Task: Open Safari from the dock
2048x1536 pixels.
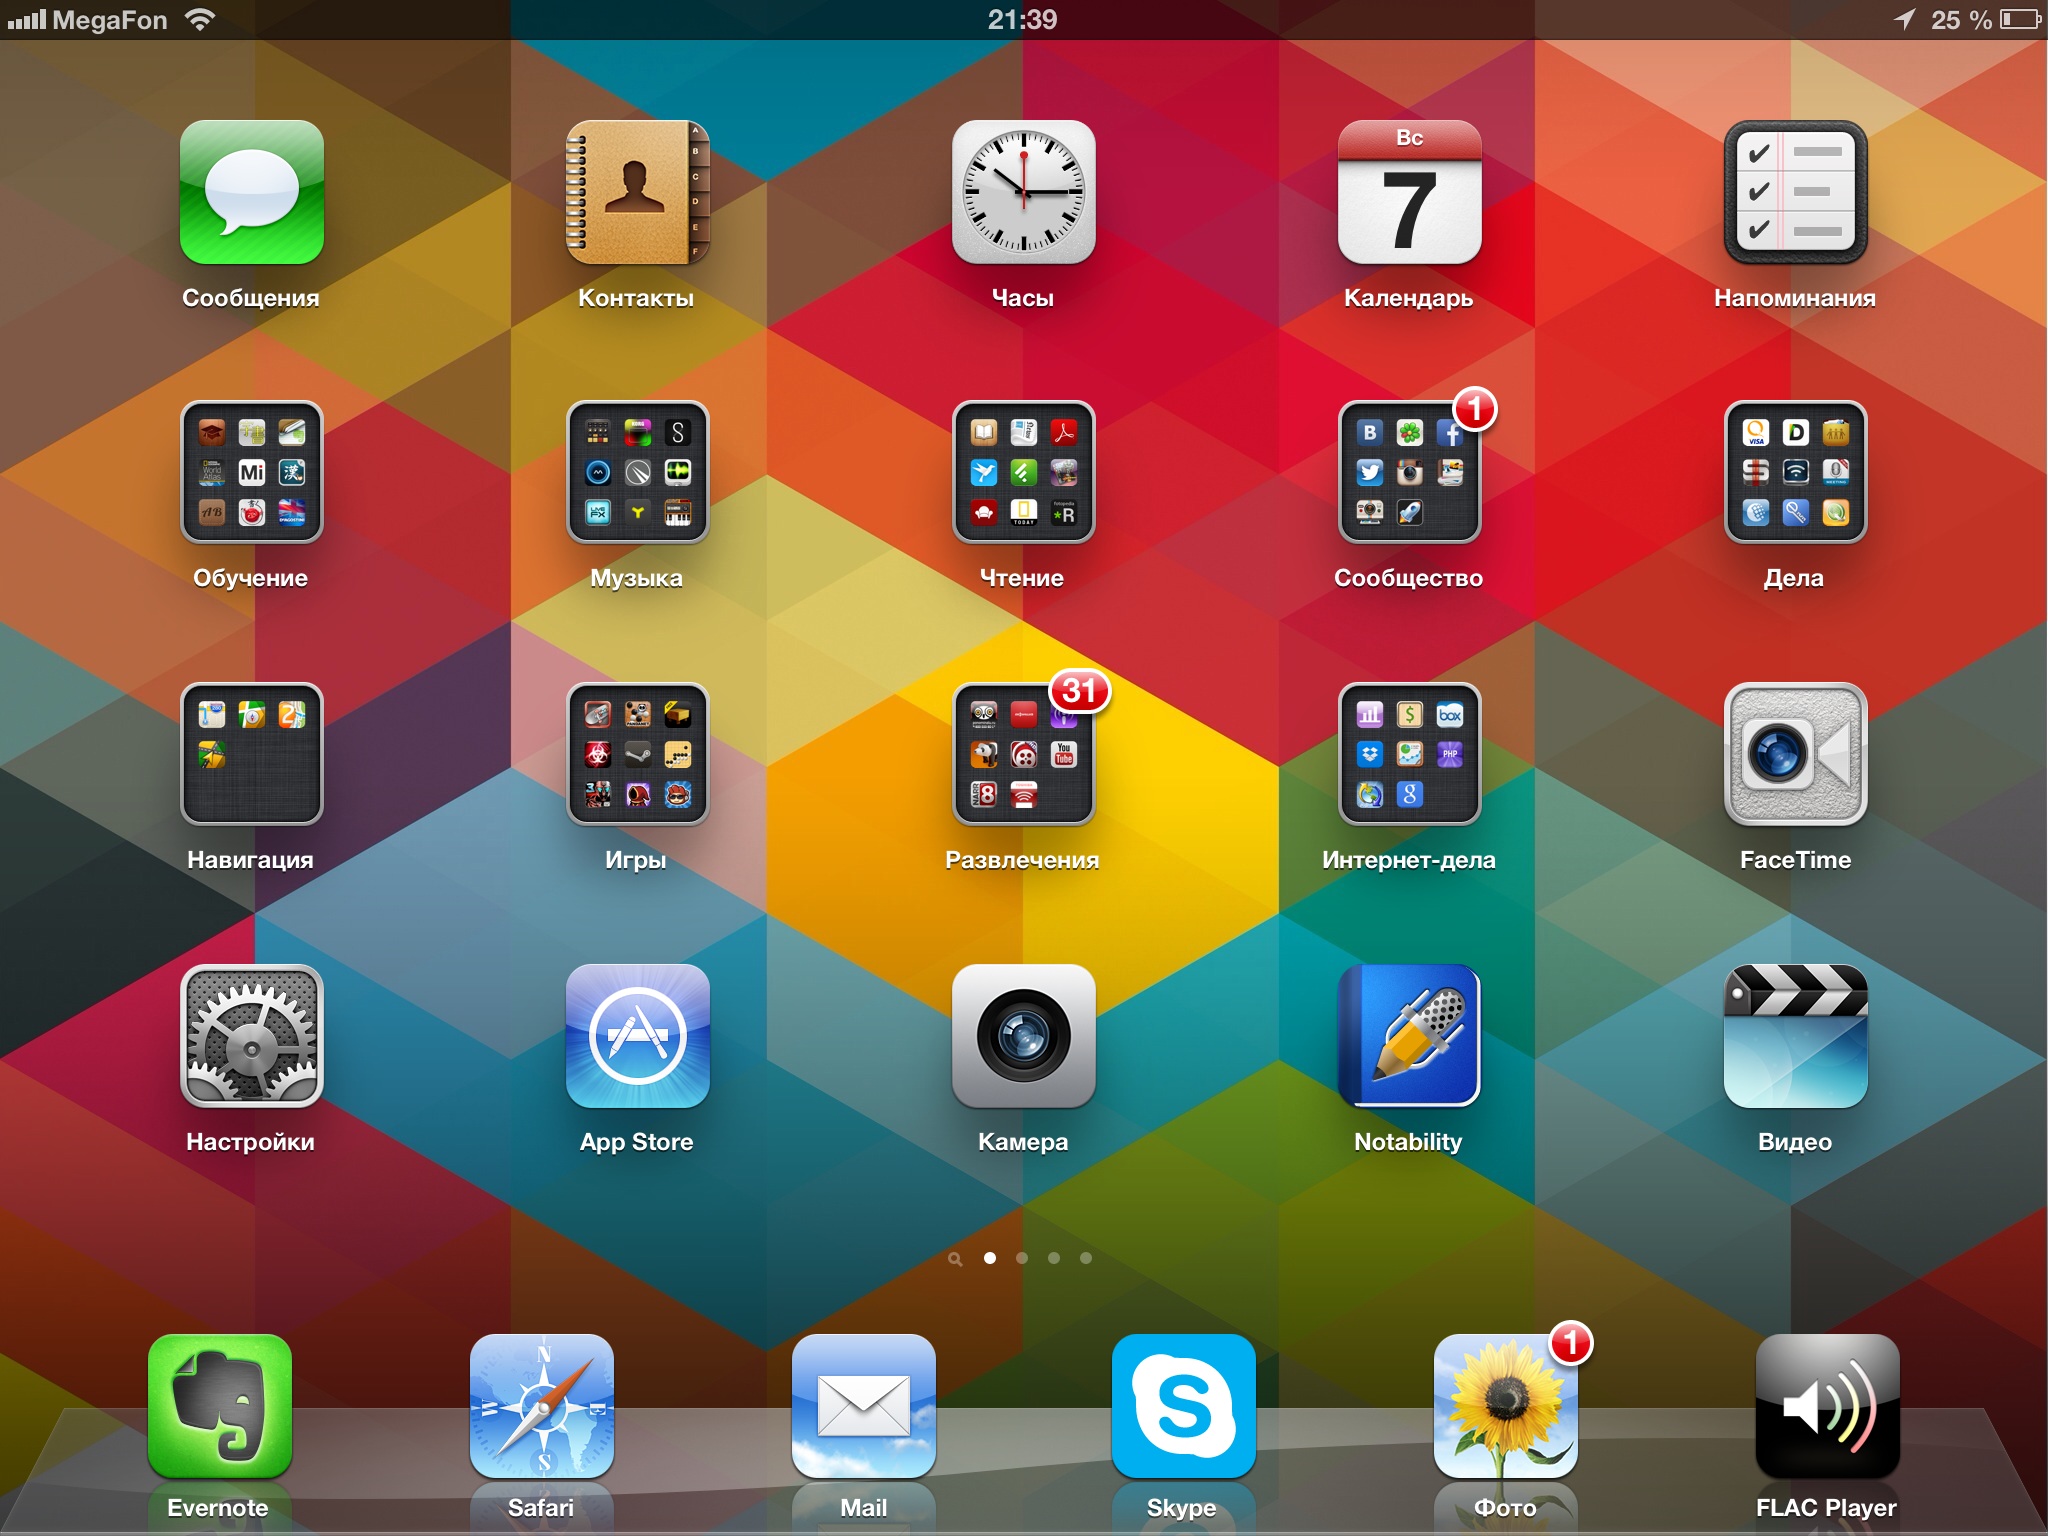Action: 541,1406
